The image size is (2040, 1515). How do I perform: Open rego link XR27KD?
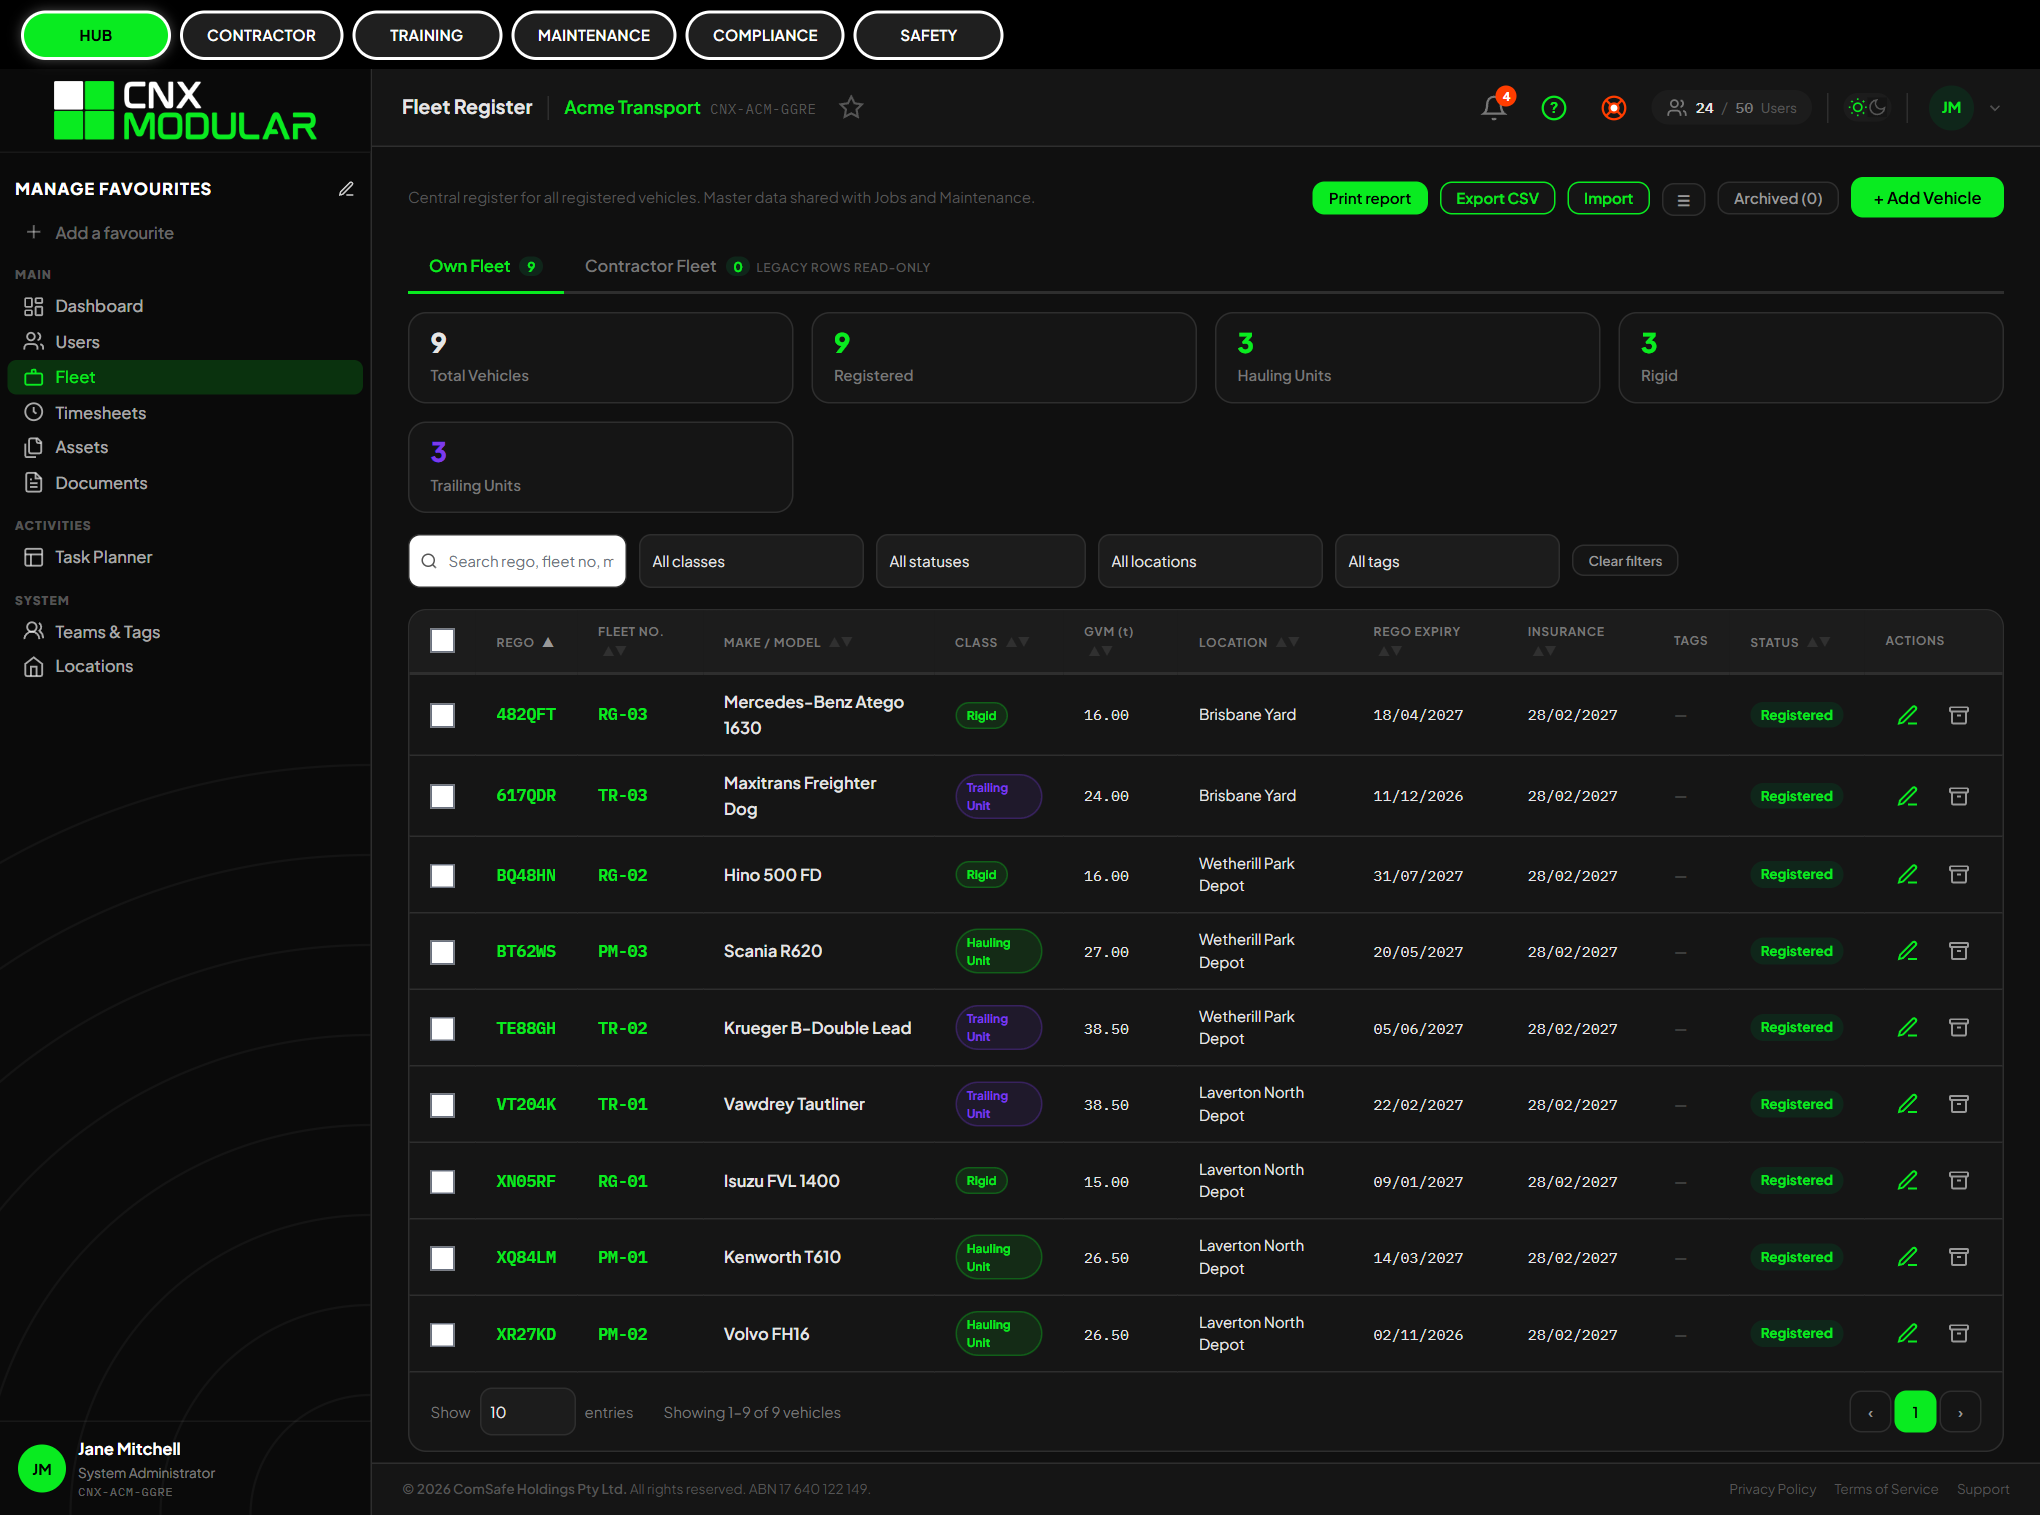click(x=526, y=1334)
